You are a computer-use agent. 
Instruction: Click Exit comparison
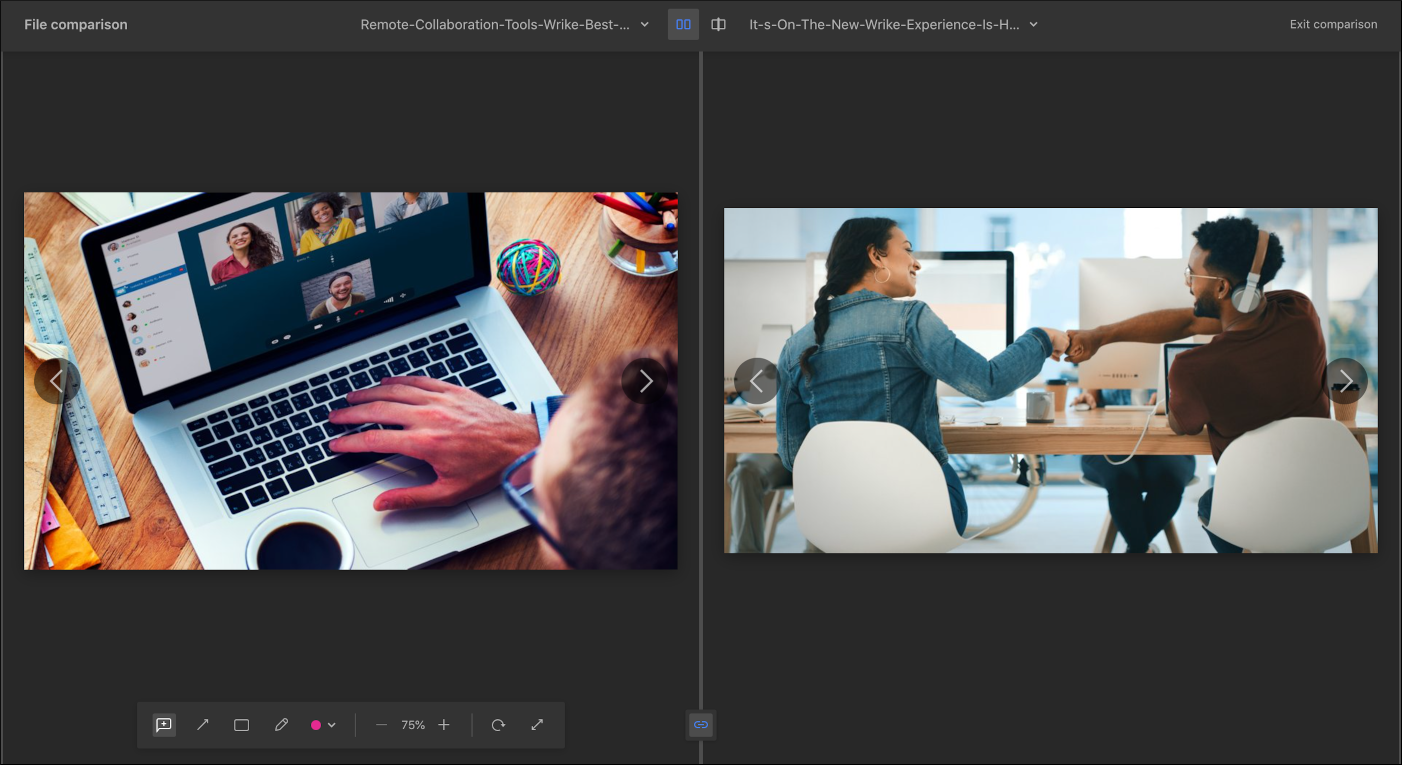pos(1333,24)
